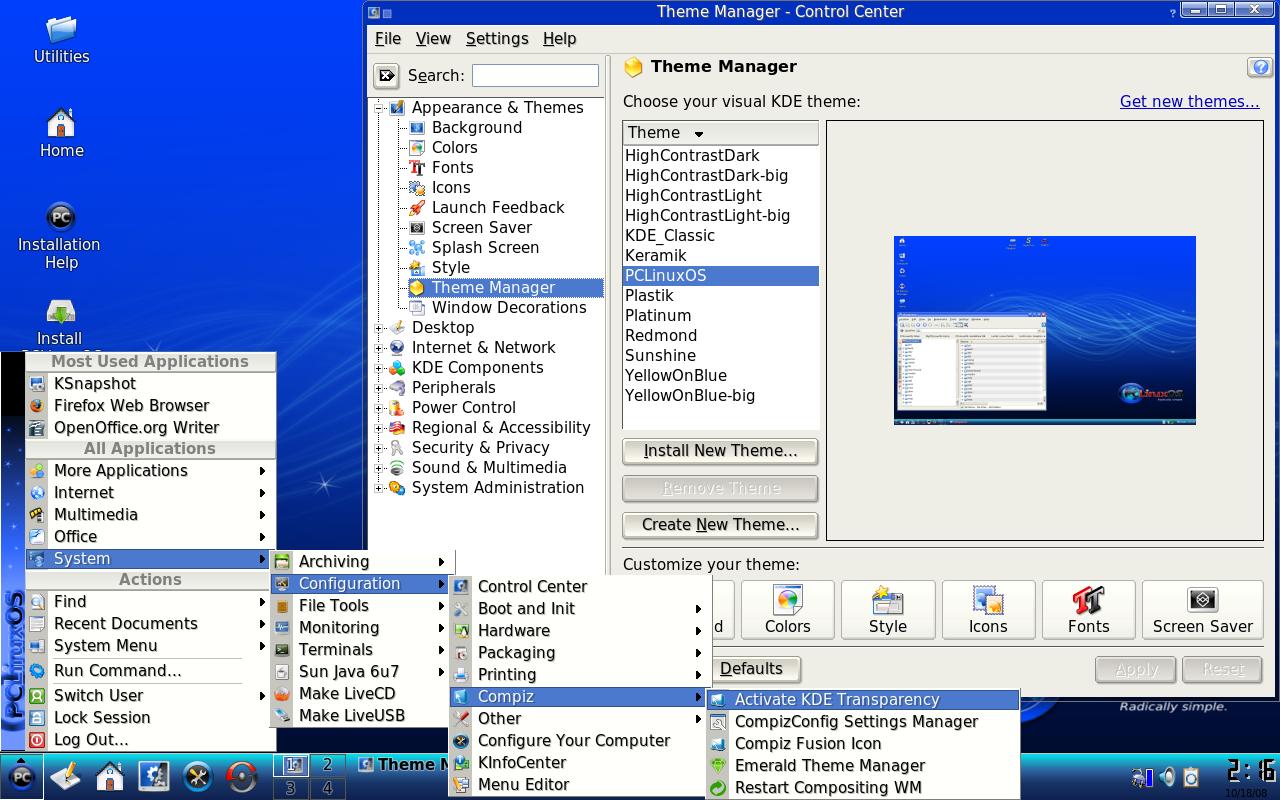Choose Log Out from the start menu
The width and height of the screenshot is (1280, 800).
click(x=150, y=740)
